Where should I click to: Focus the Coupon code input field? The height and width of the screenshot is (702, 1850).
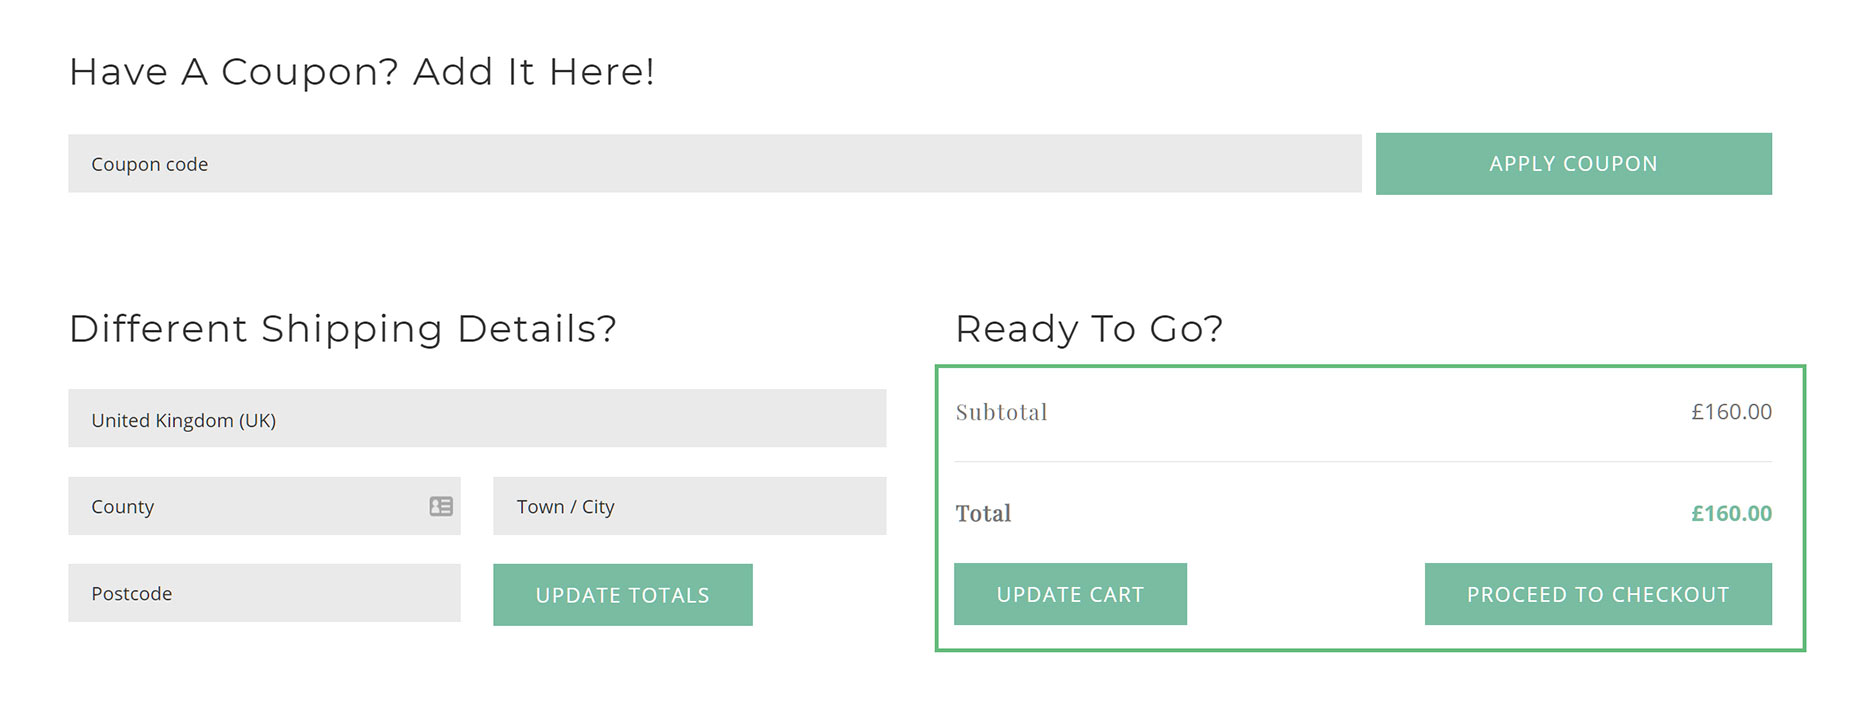point(715,163)
